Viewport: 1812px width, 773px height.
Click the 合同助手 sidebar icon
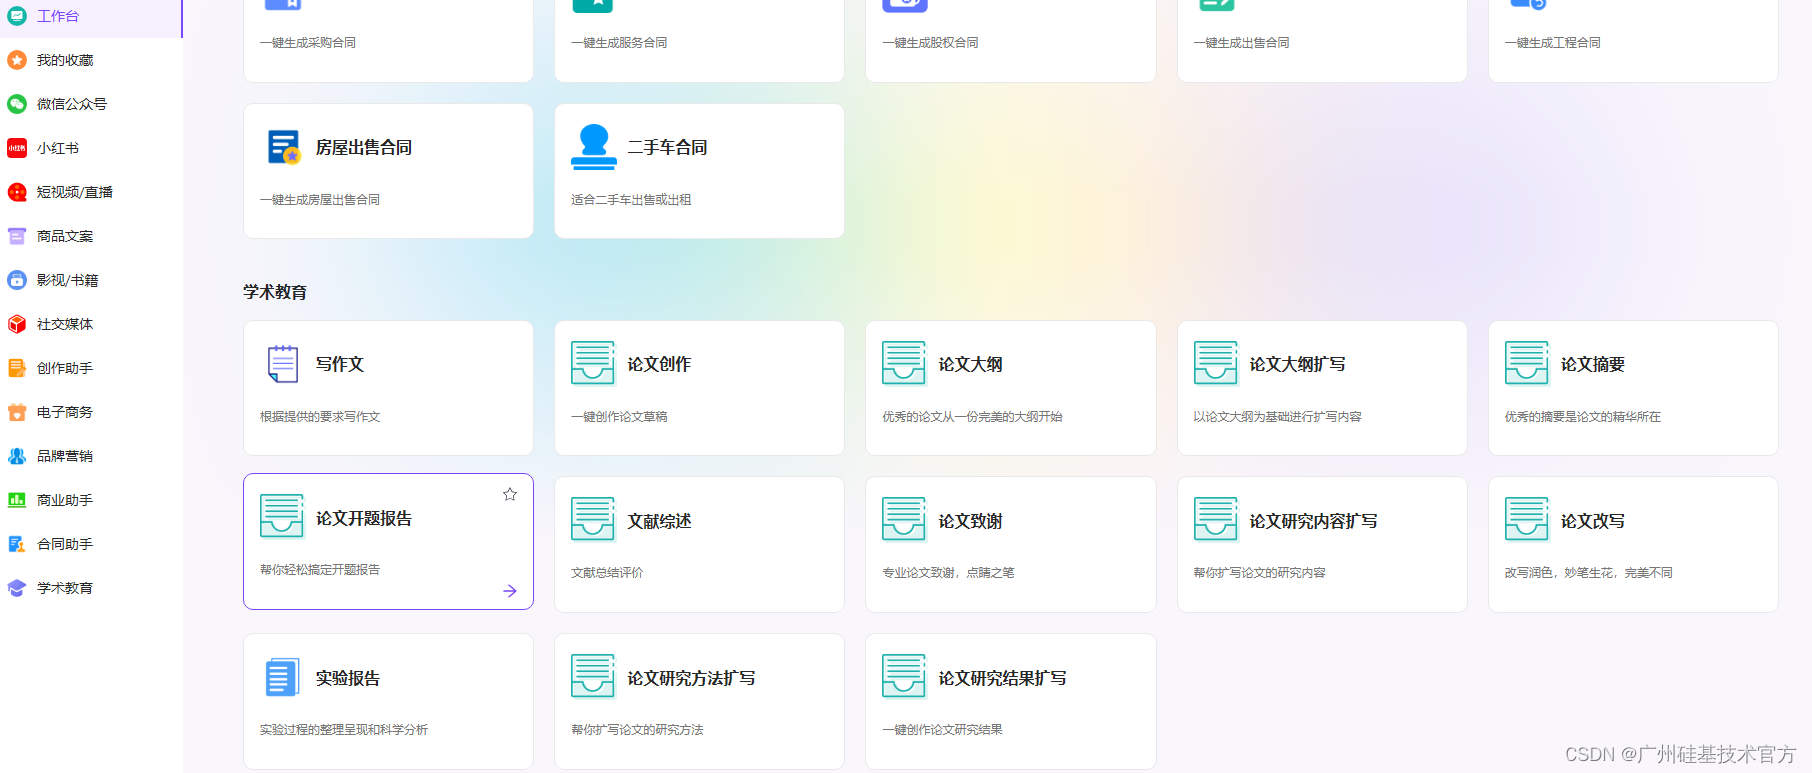tap(17, 544)
